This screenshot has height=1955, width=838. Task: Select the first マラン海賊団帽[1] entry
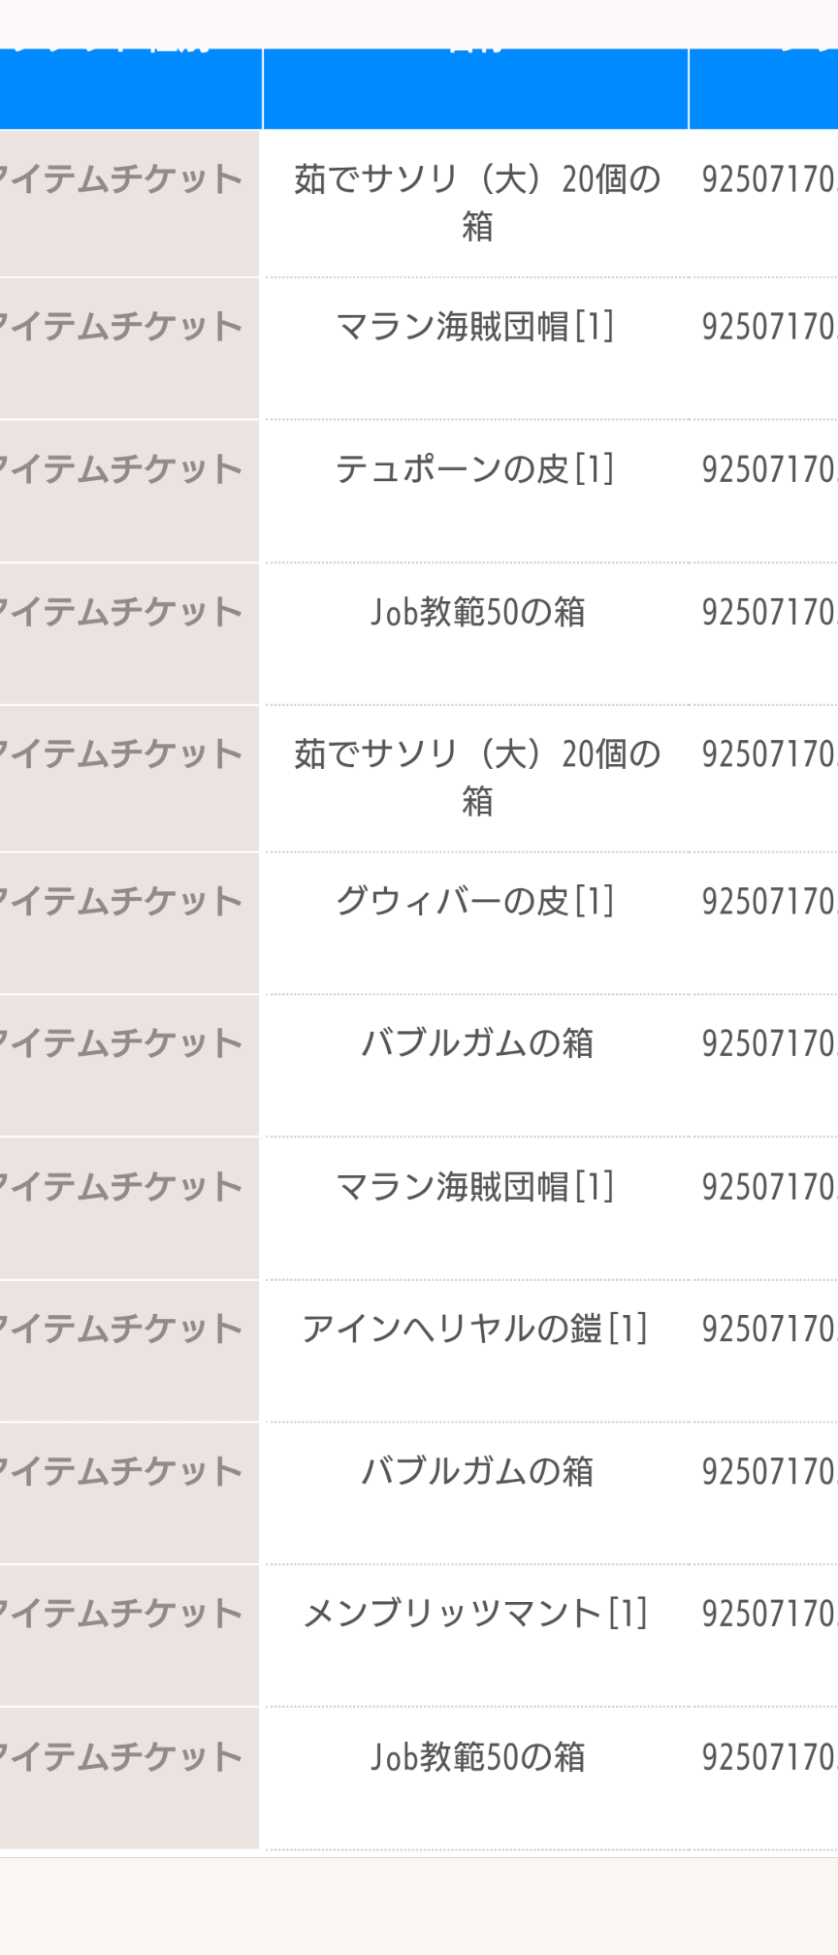(475, 326)
